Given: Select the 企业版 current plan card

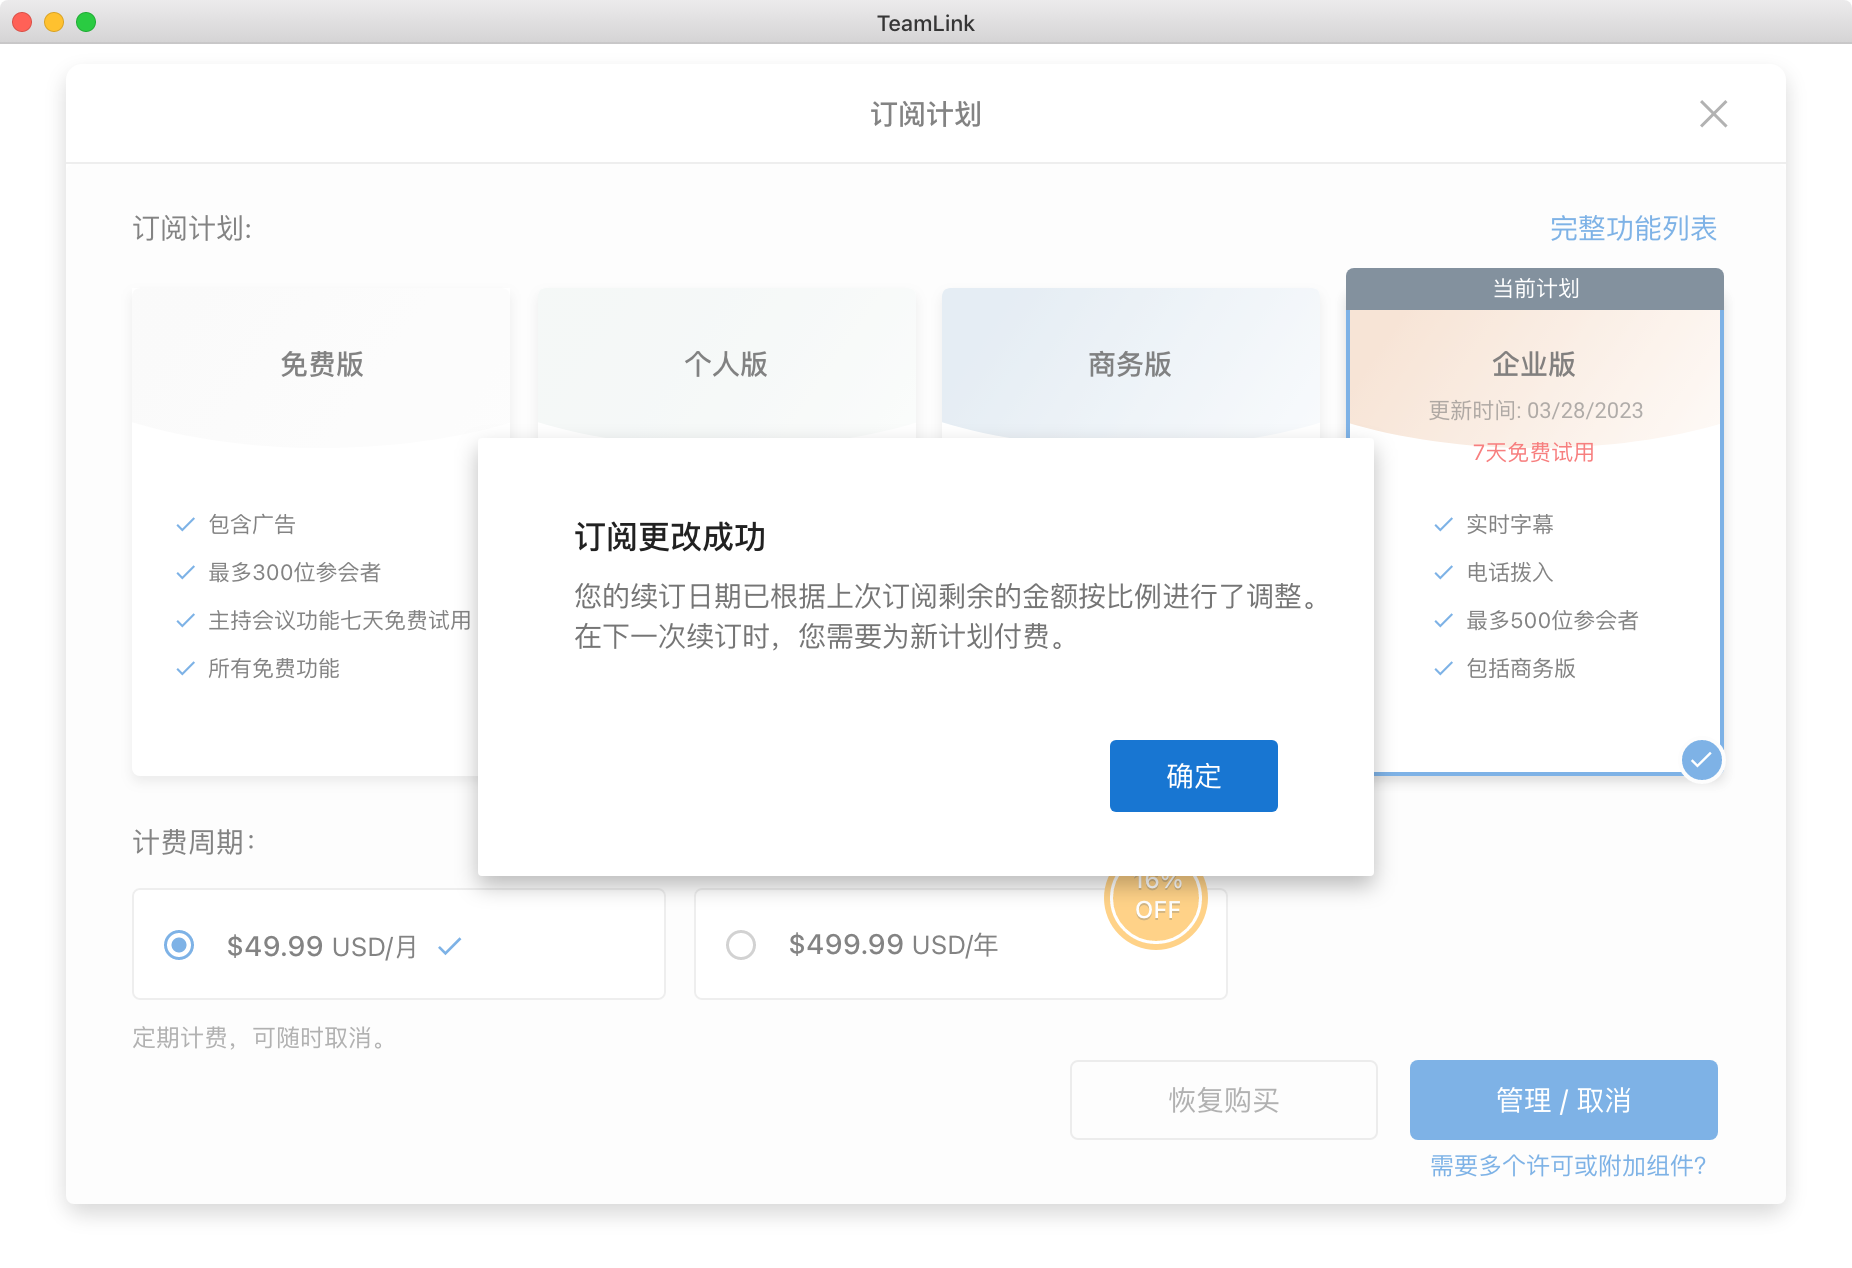Looking at the screenshot, I should coord(1533,364).
